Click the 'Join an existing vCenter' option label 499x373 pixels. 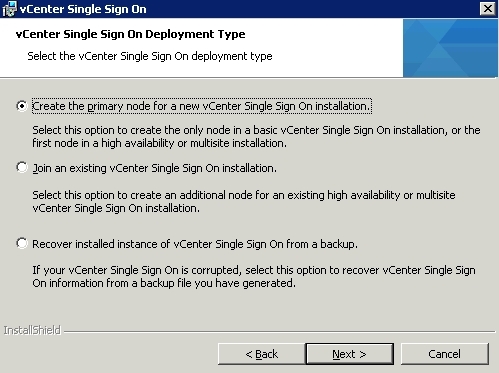coord(154,168)
